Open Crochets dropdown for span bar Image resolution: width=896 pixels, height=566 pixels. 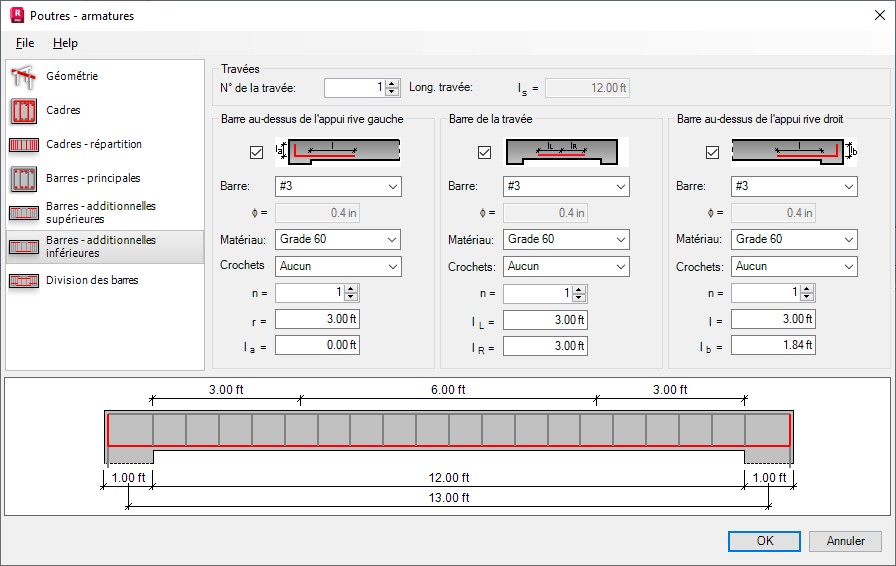click(x=566, y=266)
